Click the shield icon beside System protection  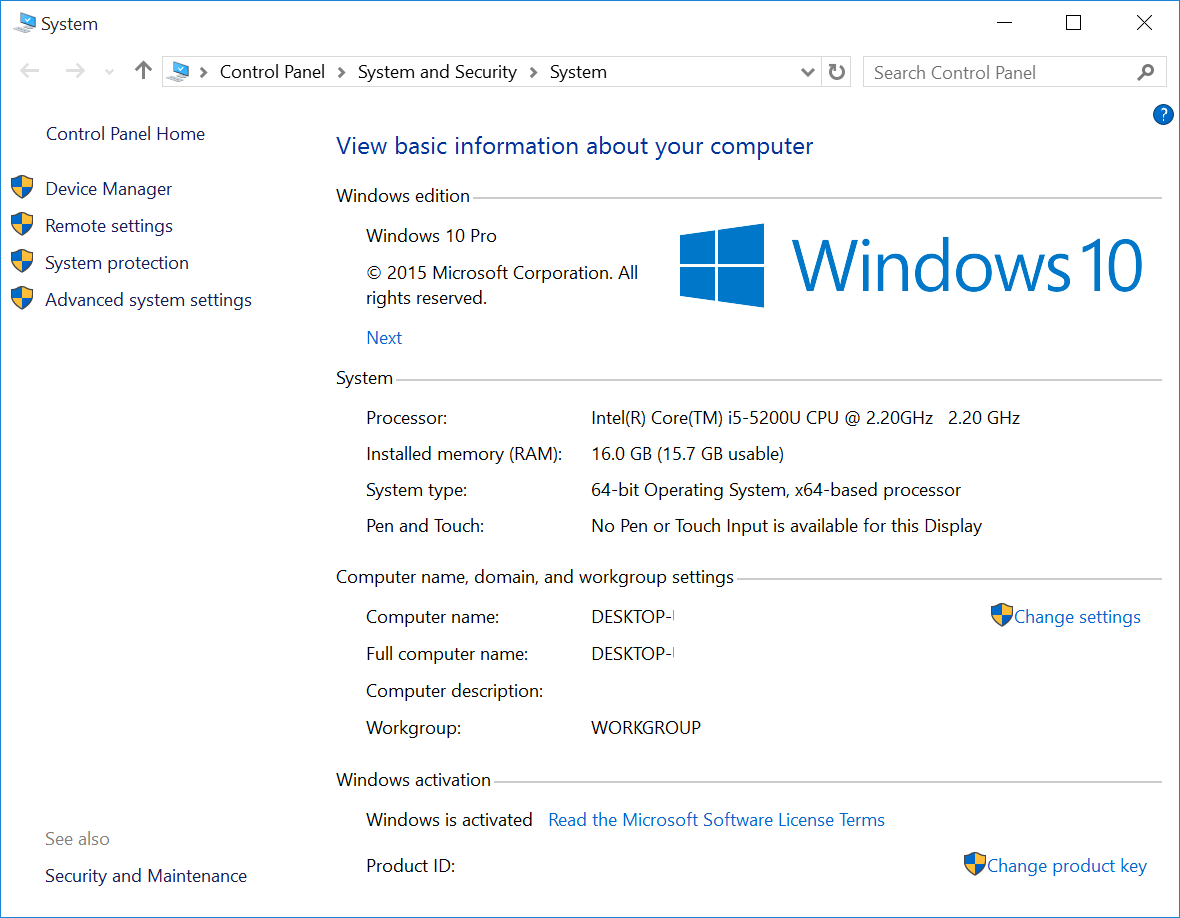[23, 260]
